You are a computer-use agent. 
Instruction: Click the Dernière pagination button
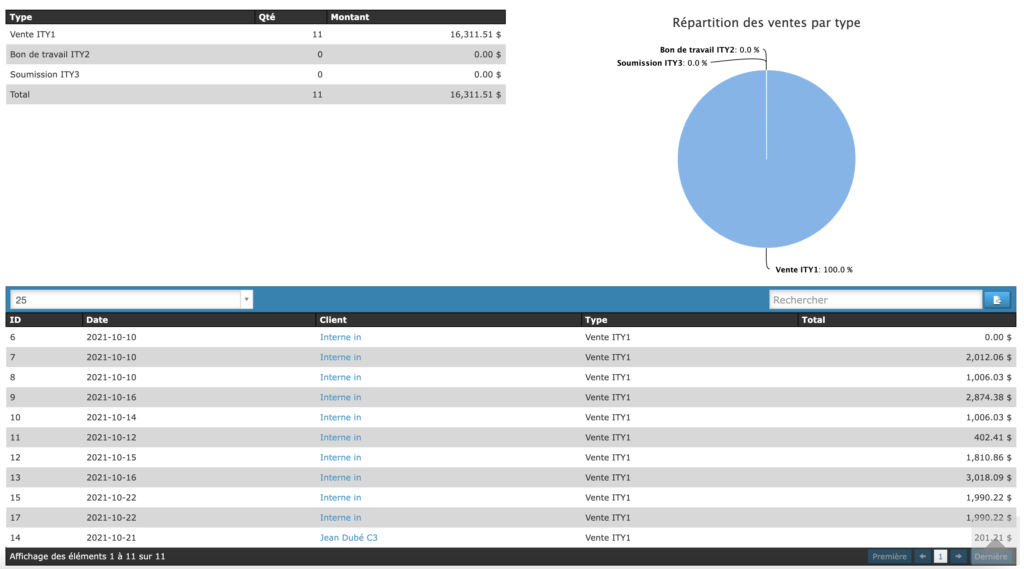991,556
